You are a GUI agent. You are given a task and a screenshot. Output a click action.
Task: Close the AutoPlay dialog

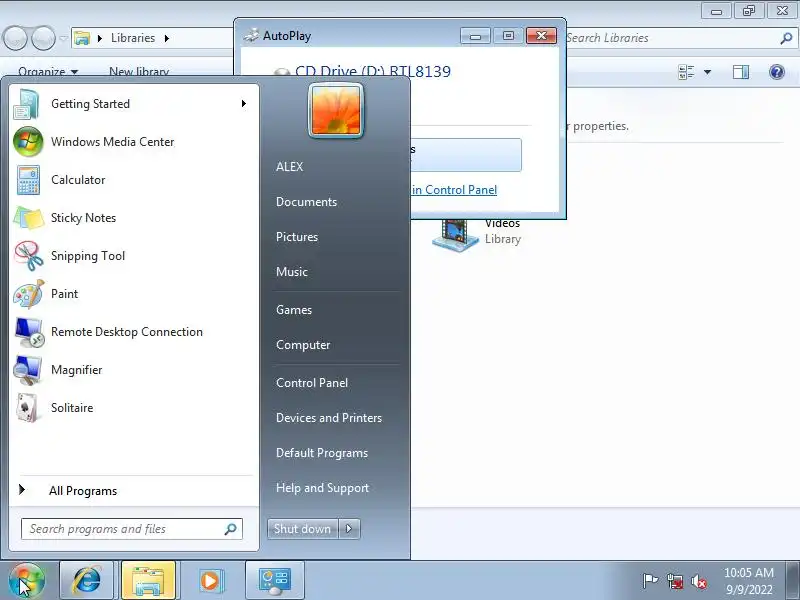[x=541, y=36]
